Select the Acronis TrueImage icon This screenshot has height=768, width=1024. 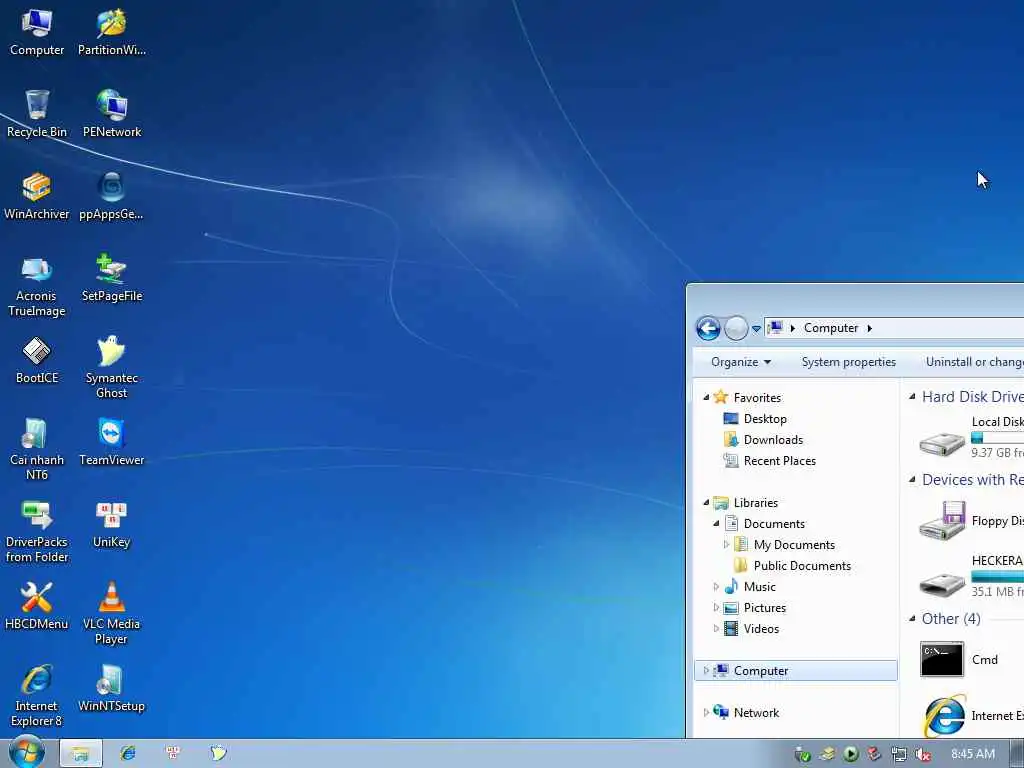point(37,287)
